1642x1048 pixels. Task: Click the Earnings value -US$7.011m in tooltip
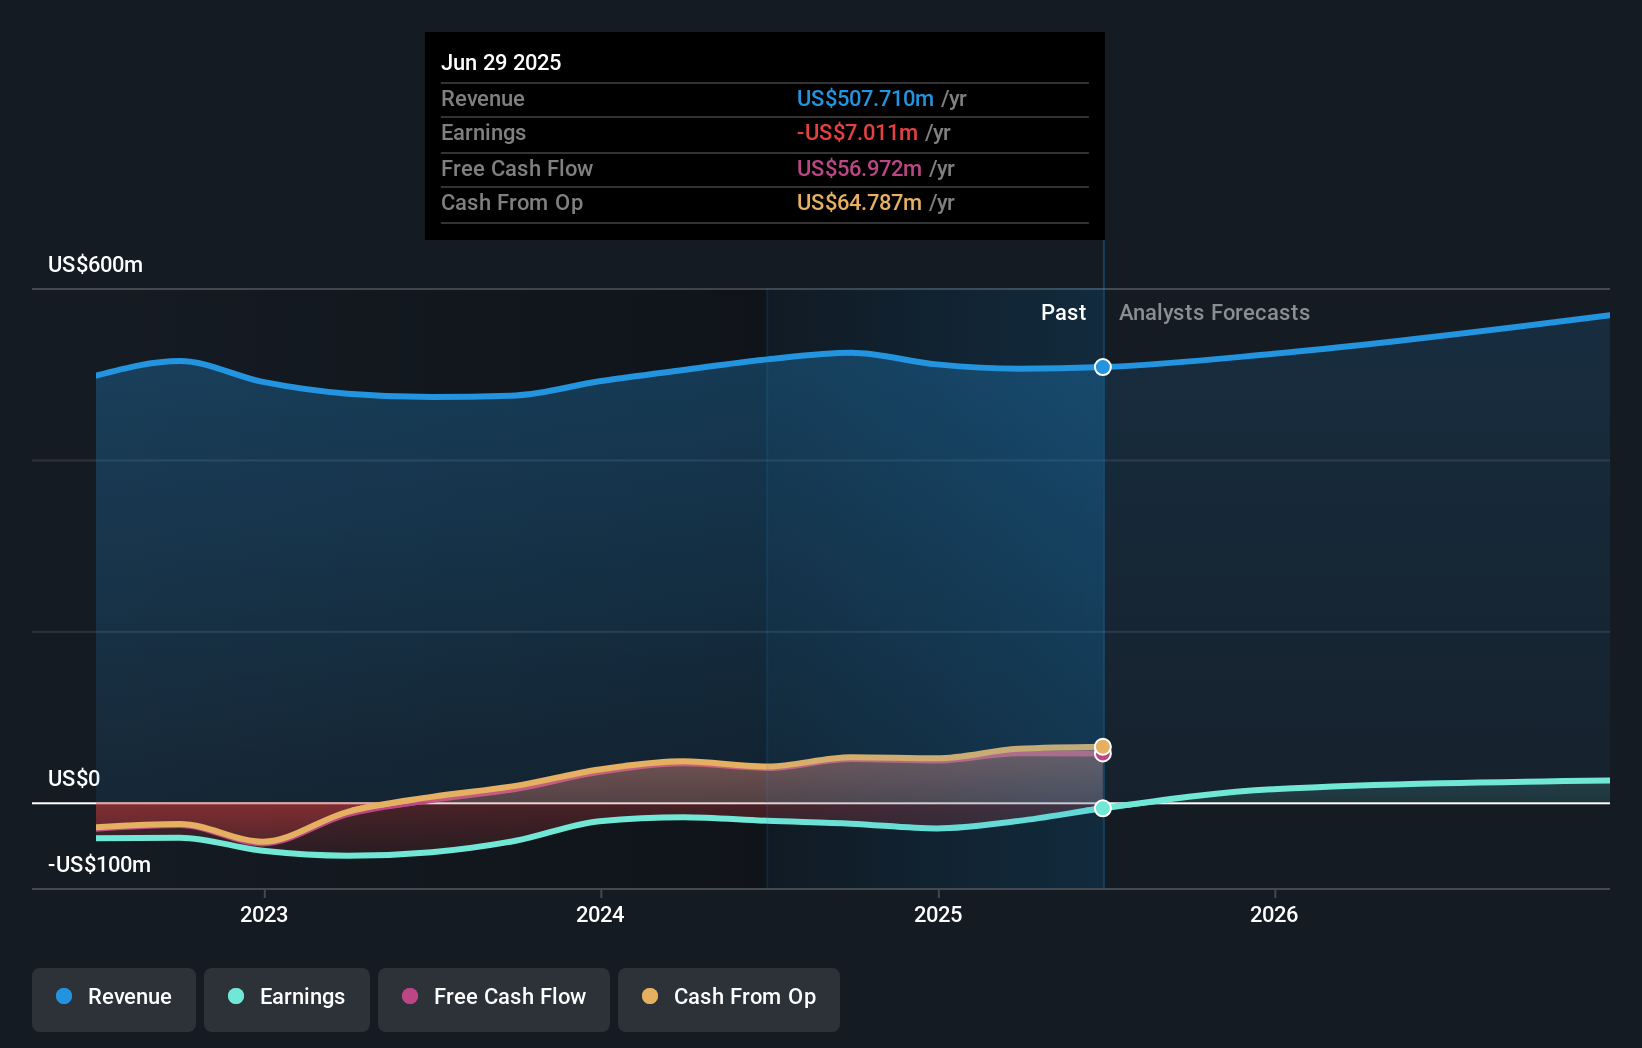click(x=856, y=132)
